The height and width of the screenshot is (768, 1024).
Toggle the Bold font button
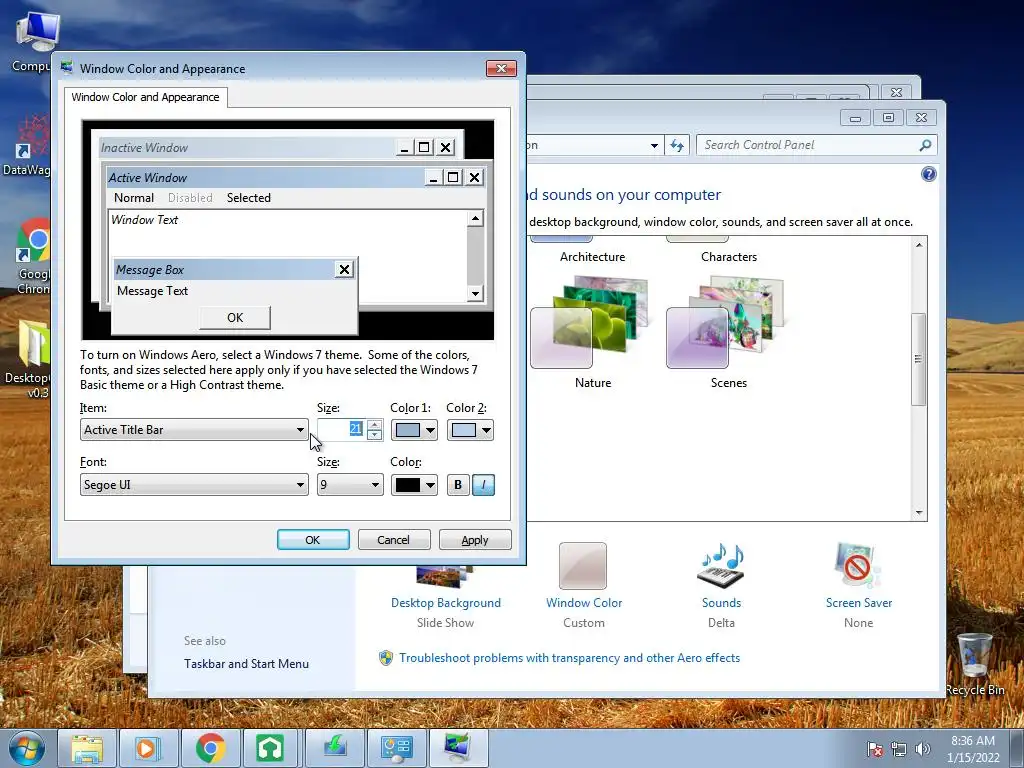tap(458, 485)
